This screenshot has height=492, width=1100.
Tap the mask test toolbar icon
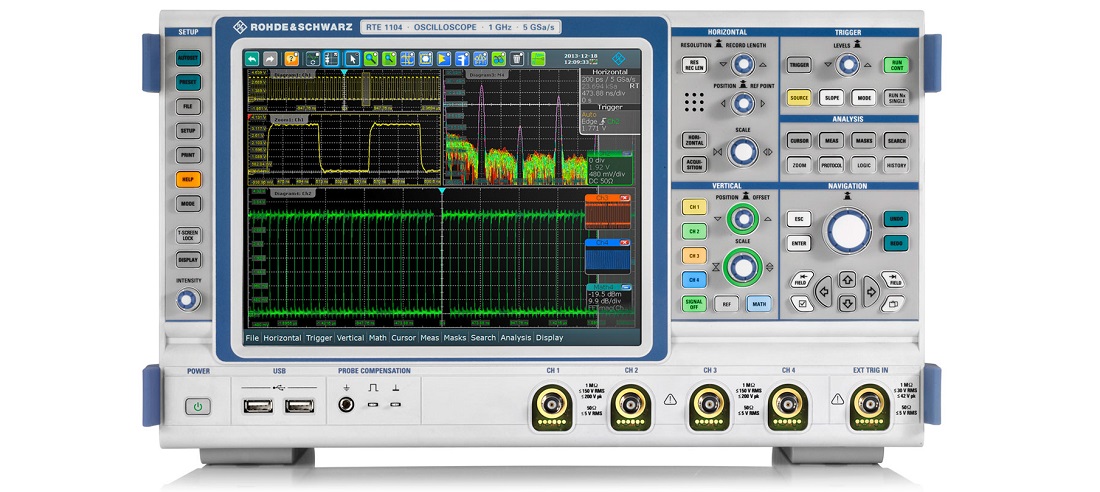[x=425, y=59]
